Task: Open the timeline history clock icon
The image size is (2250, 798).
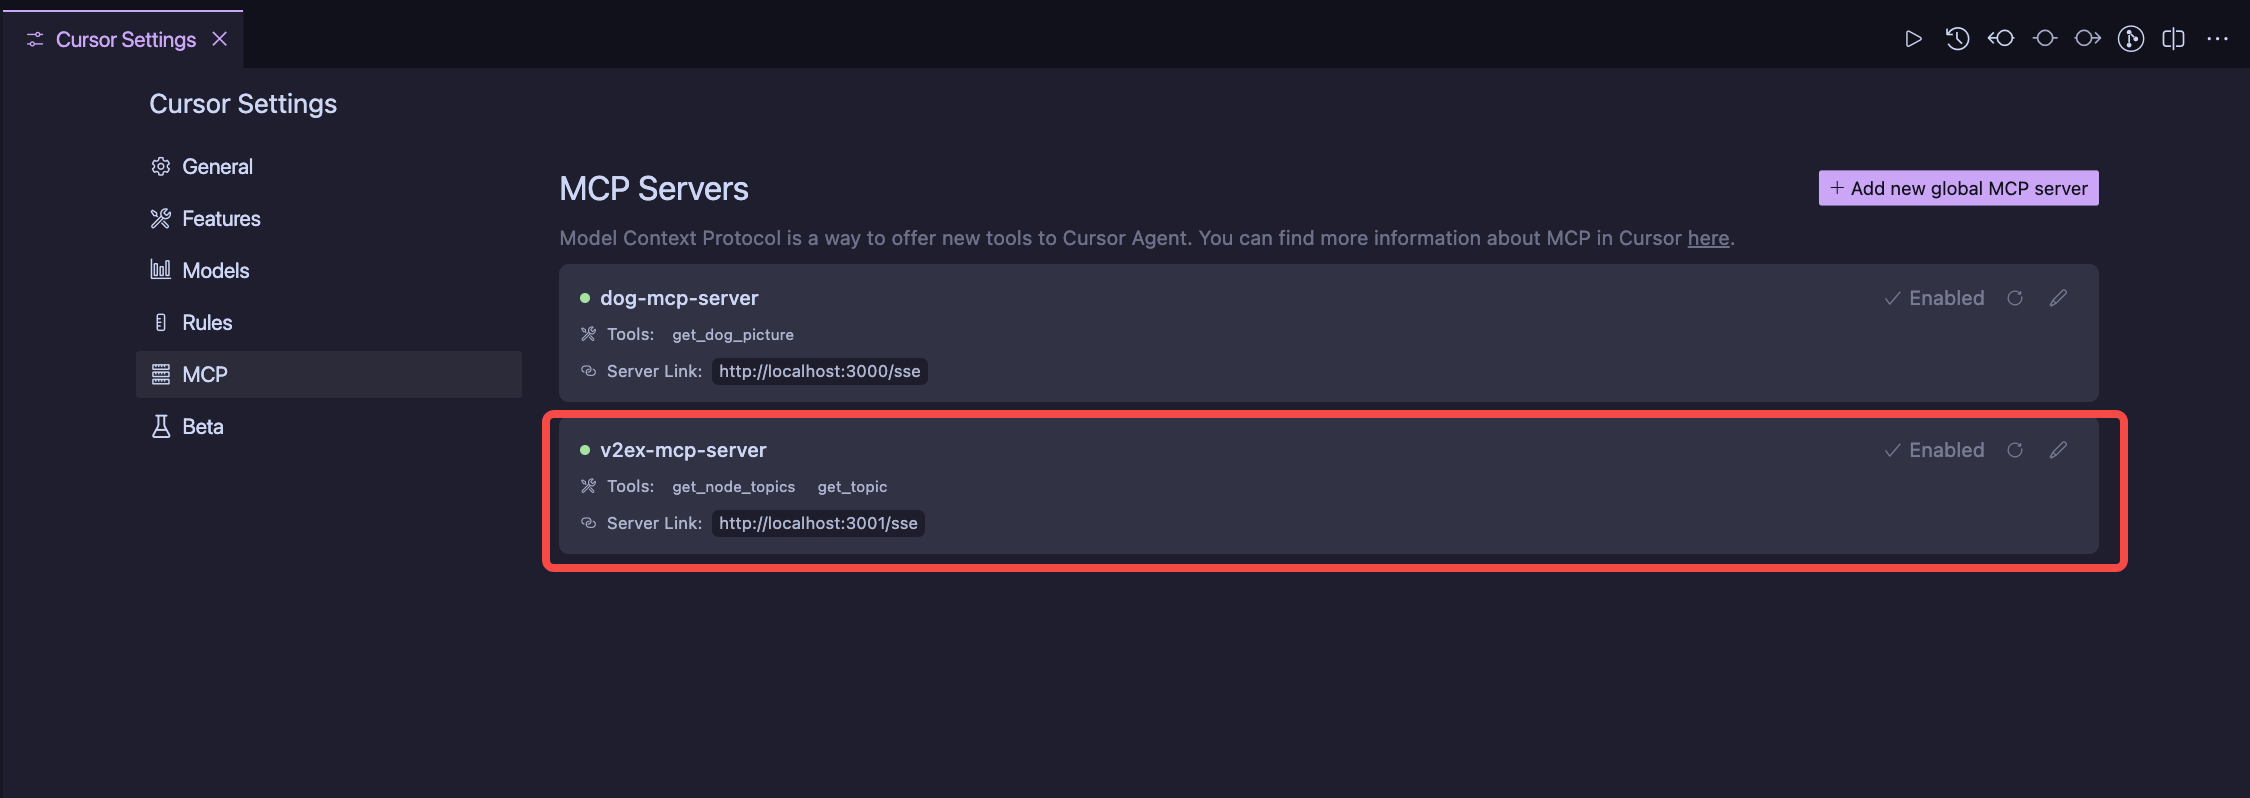Action: point(1957,39)
